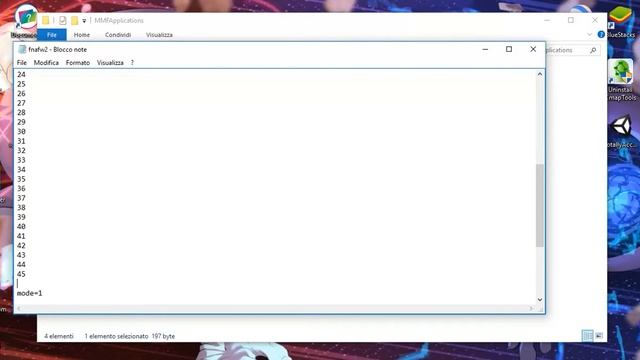Click the properties icon in Explorer quick access toolbar
This screenshot has width=640, height=360.
[62, 20]
